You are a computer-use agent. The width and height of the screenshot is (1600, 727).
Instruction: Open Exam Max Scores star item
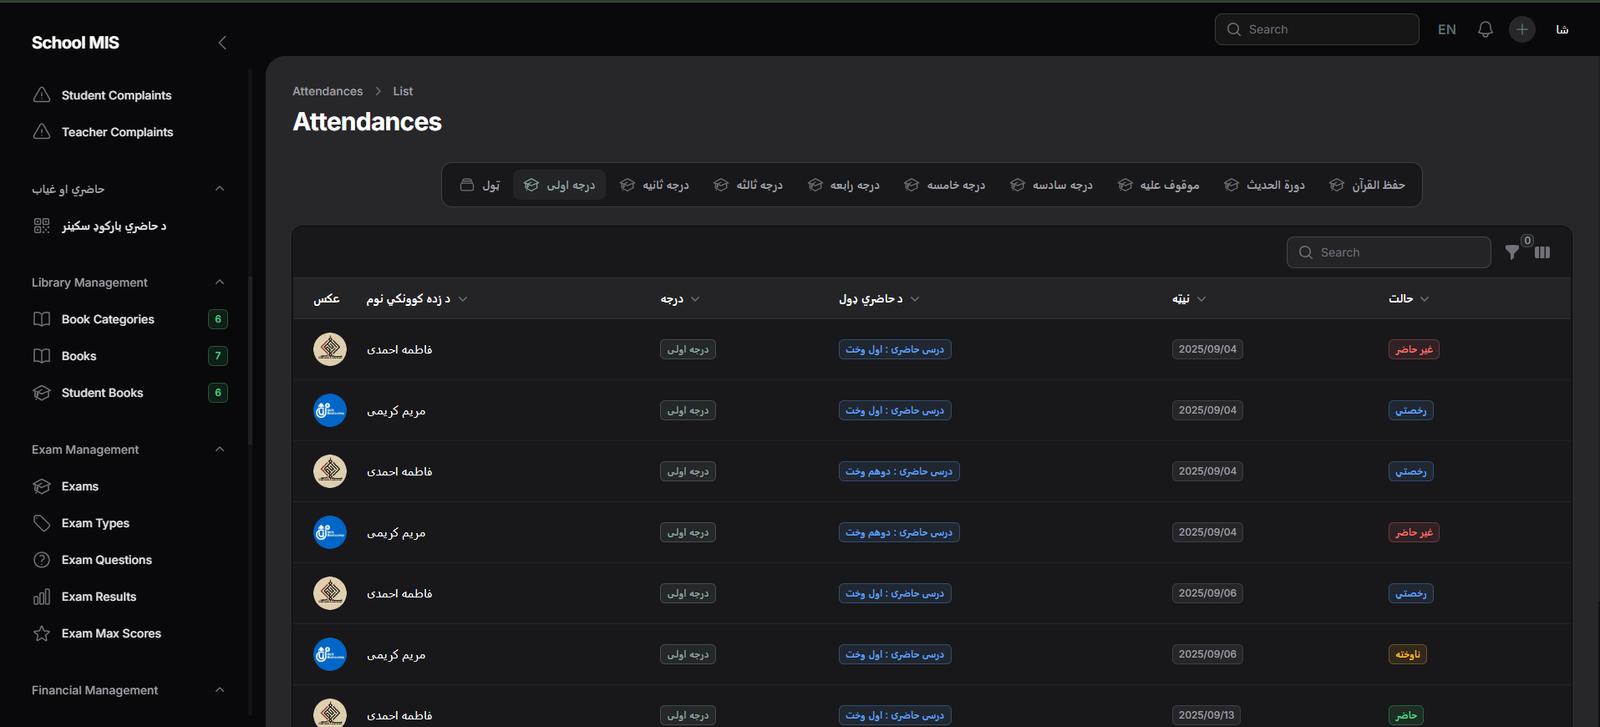[110, 634]
